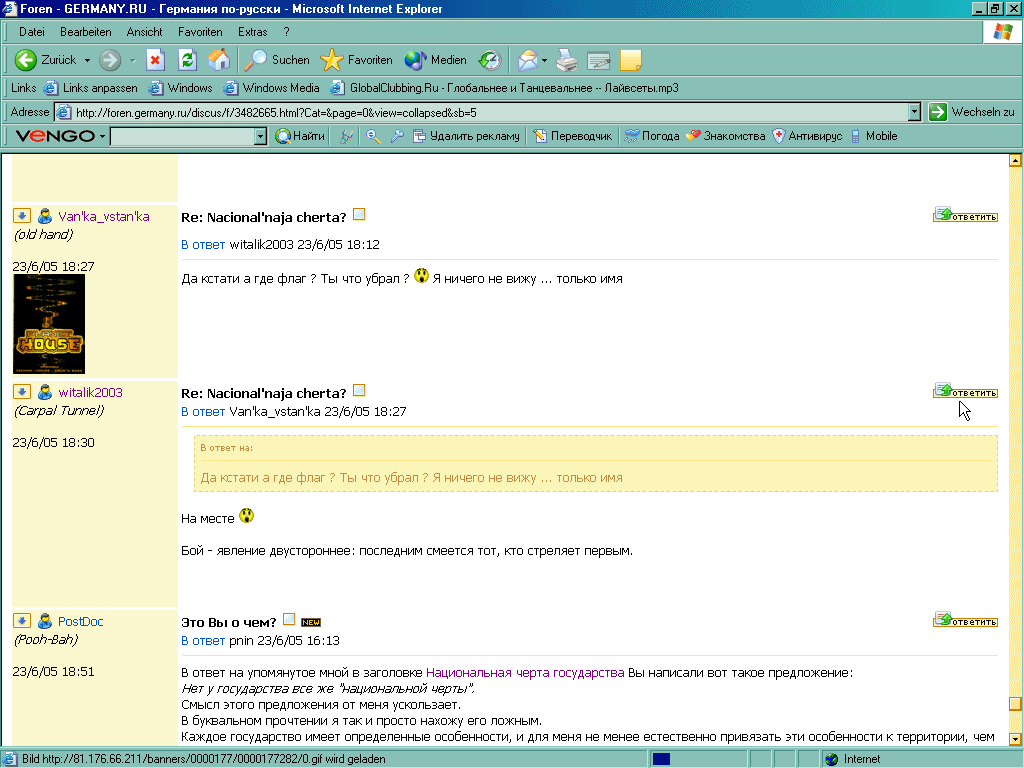Click the Print icon in toolbar
Screen dimensions: 1024x768
click(567, 60)
